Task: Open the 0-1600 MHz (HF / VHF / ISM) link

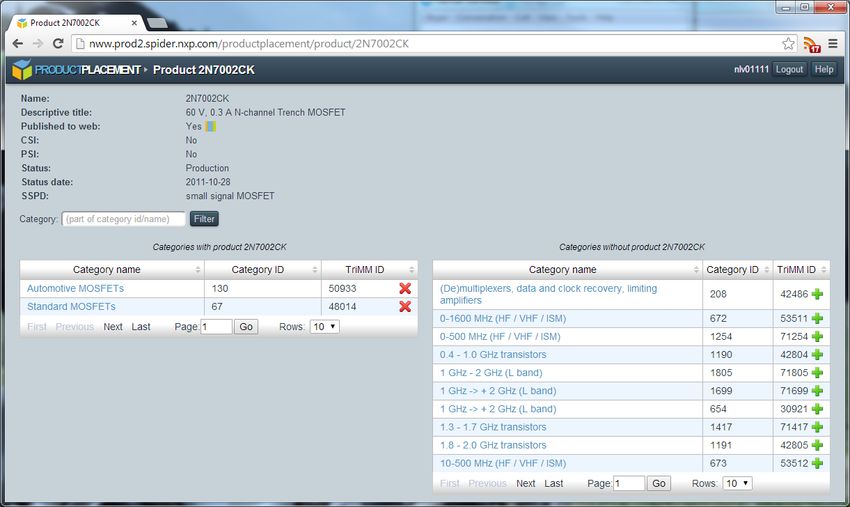Action: pyautogui.click(x=503, y=318)
